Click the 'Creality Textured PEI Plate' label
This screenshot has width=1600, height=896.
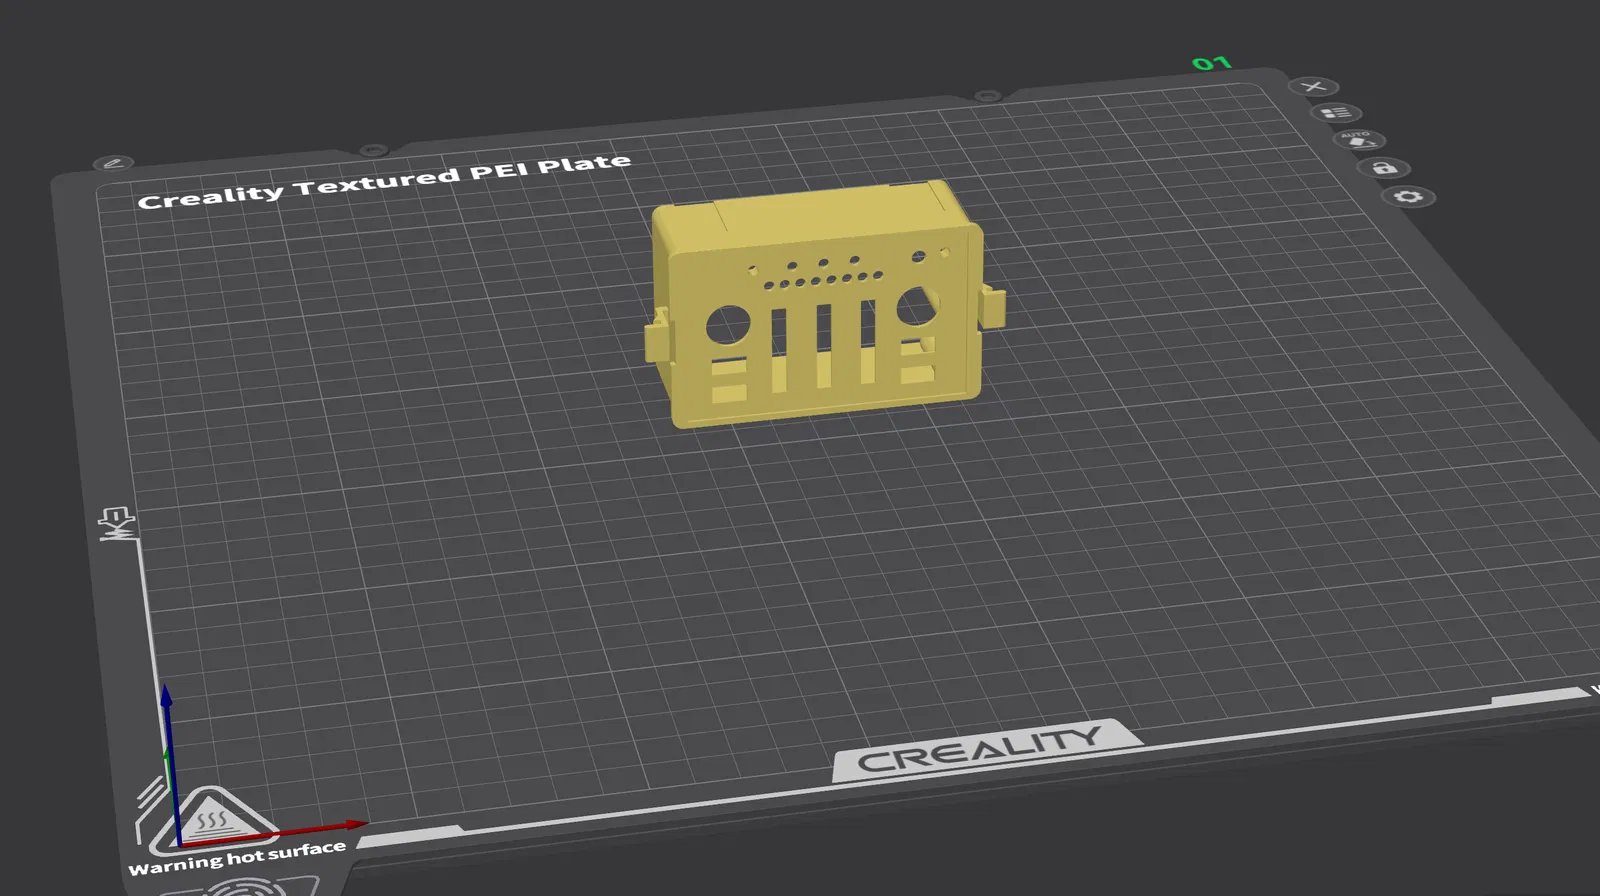[x=384, y=182]
